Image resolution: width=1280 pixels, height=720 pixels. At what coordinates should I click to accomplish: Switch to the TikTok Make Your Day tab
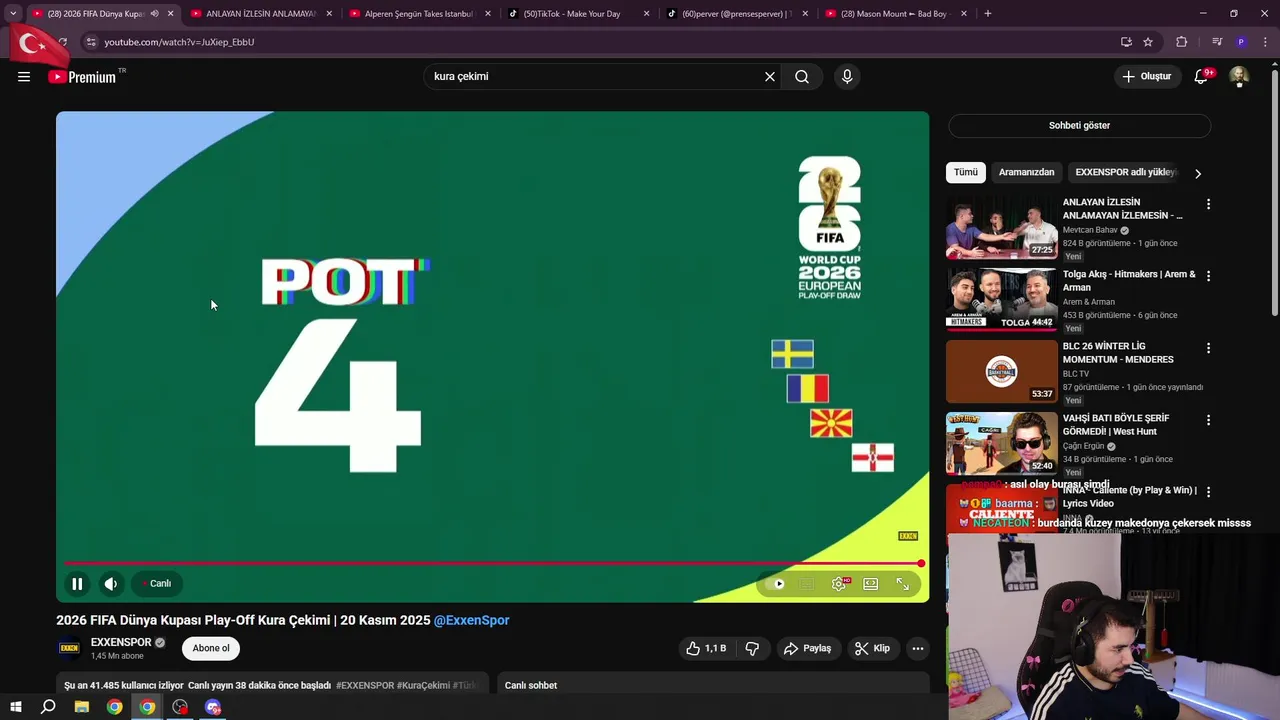[578, 14]
